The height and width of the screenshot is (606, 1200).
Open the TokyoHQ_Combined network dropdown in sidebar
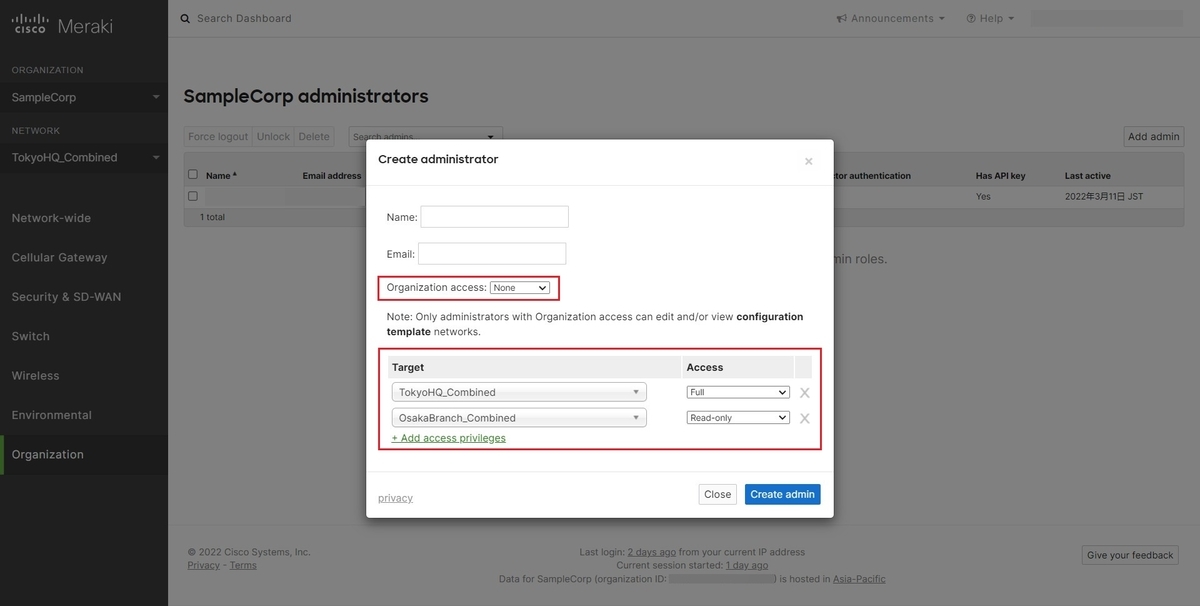[84, 157]
